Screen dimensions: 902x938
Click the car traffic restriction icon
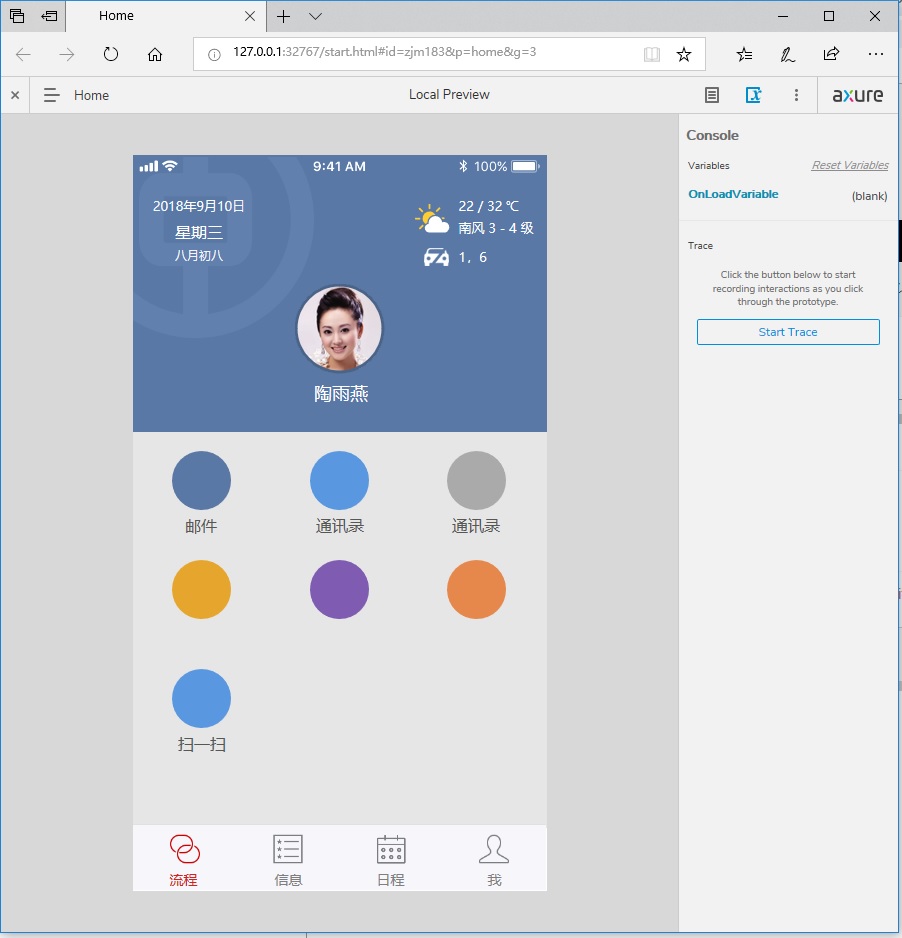pyautogui.click(x=436, y=257)
